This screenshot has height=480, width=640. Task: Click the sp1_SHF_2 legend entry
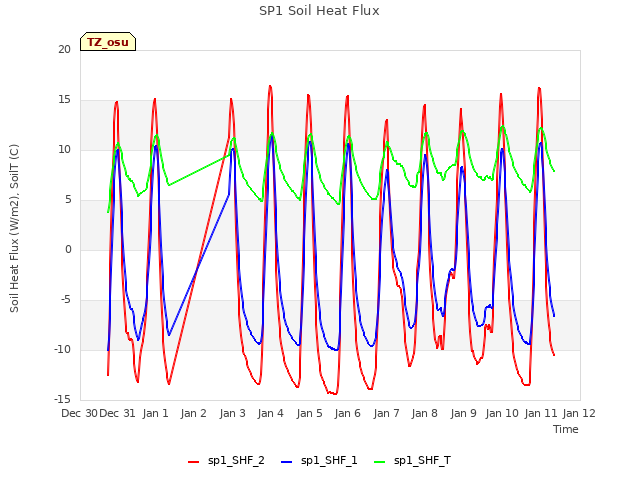(x=226, y=461)
